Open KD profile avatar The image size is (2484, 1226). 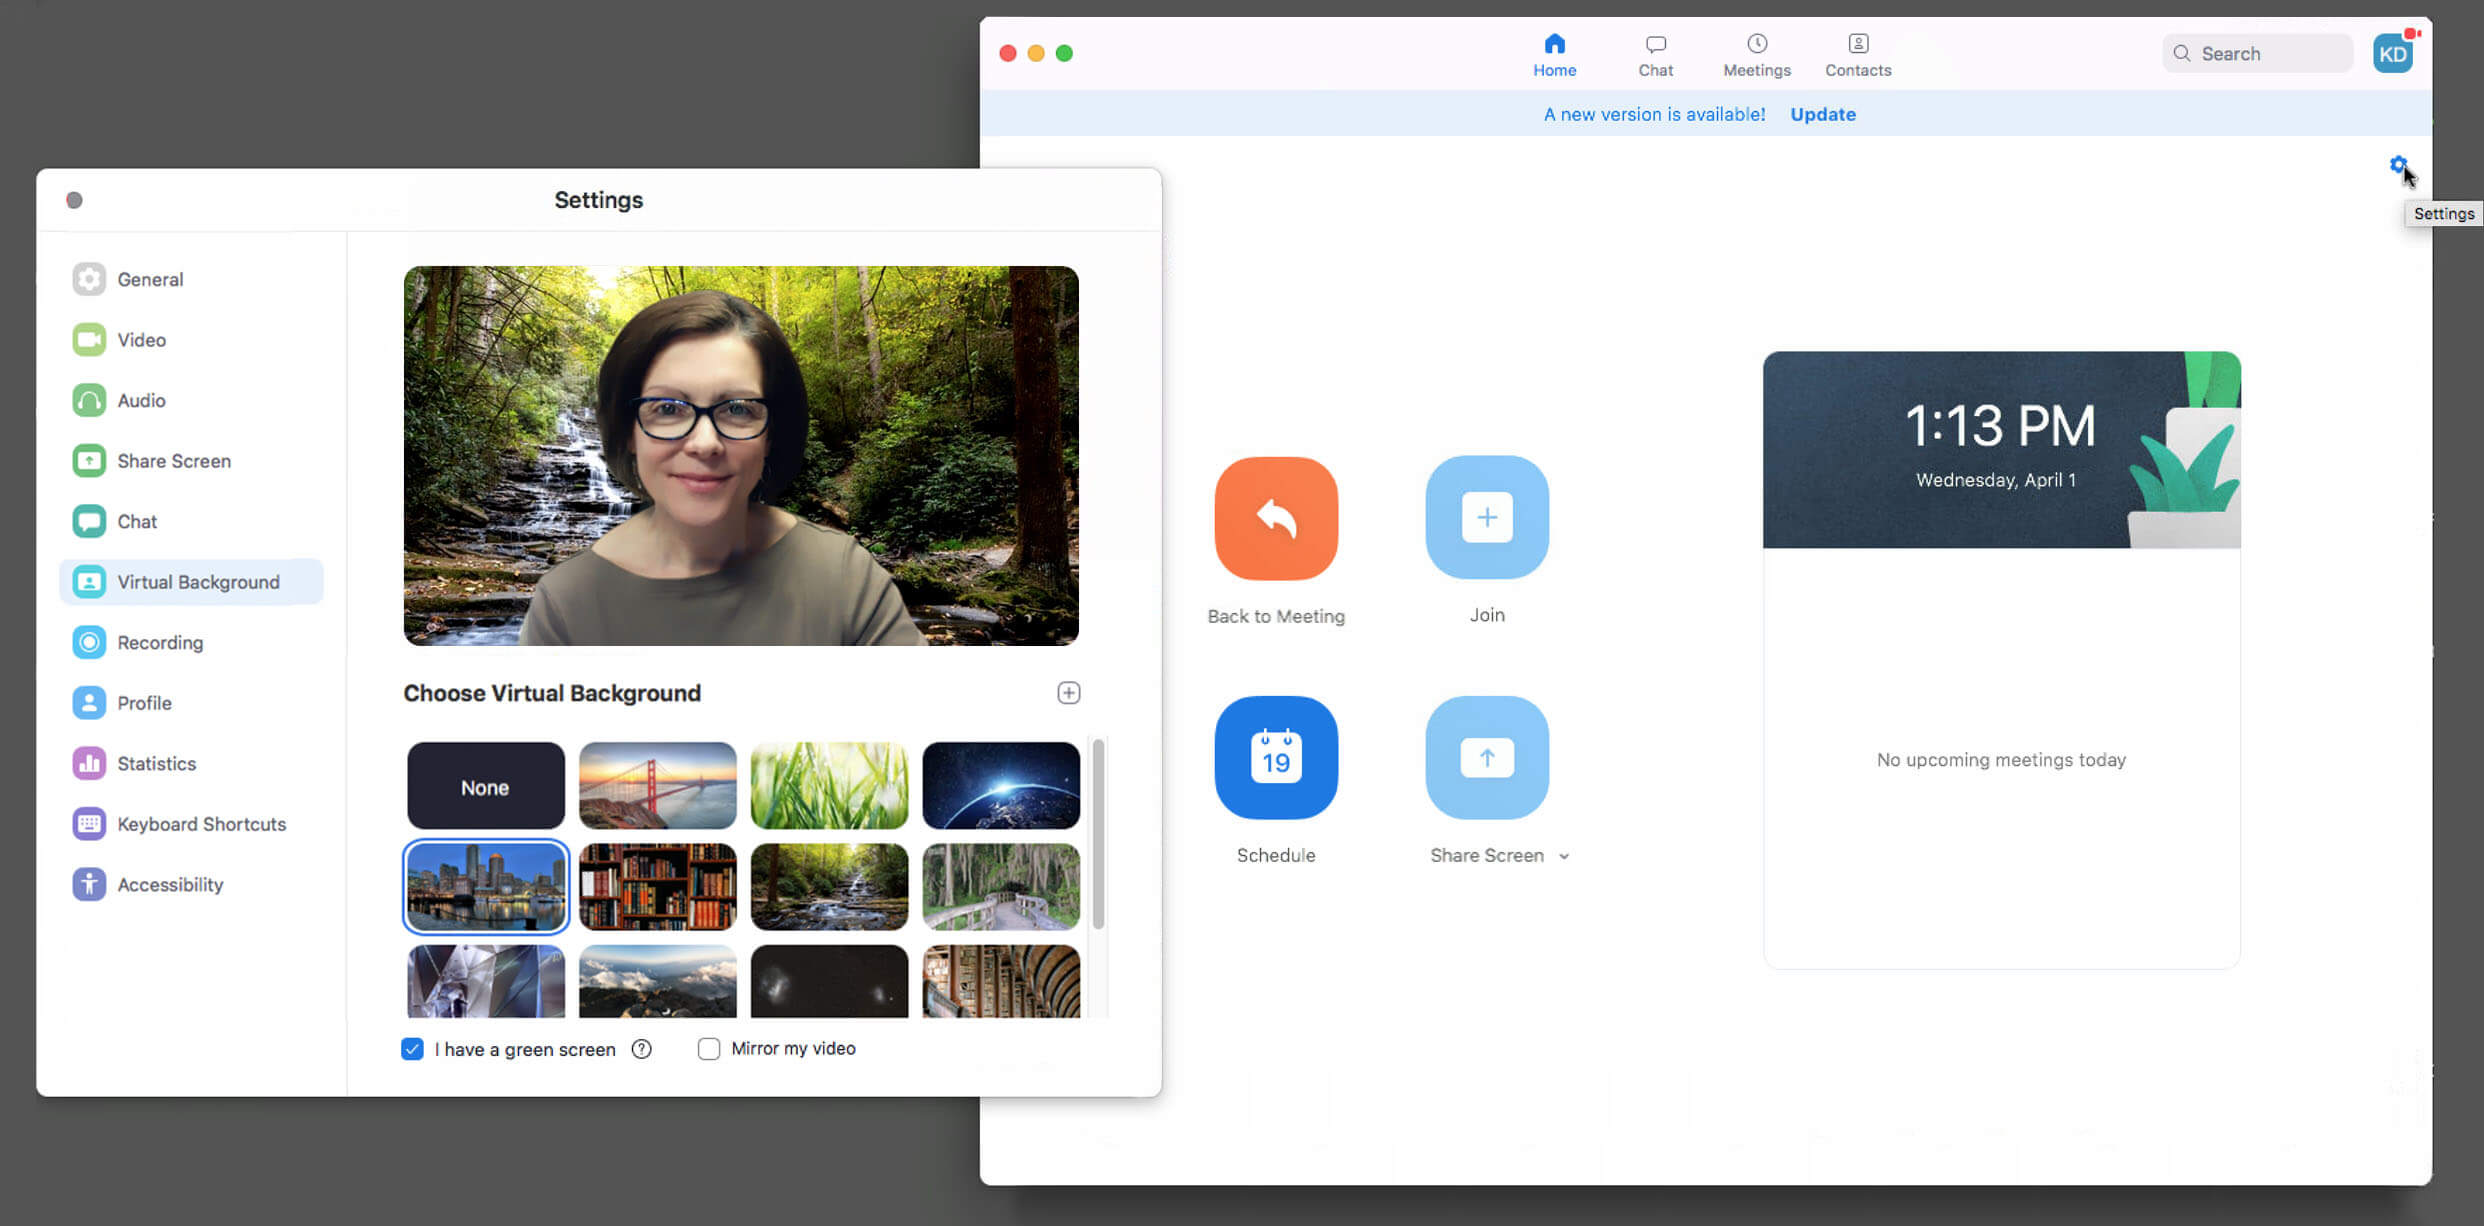tap(2392, 54)
